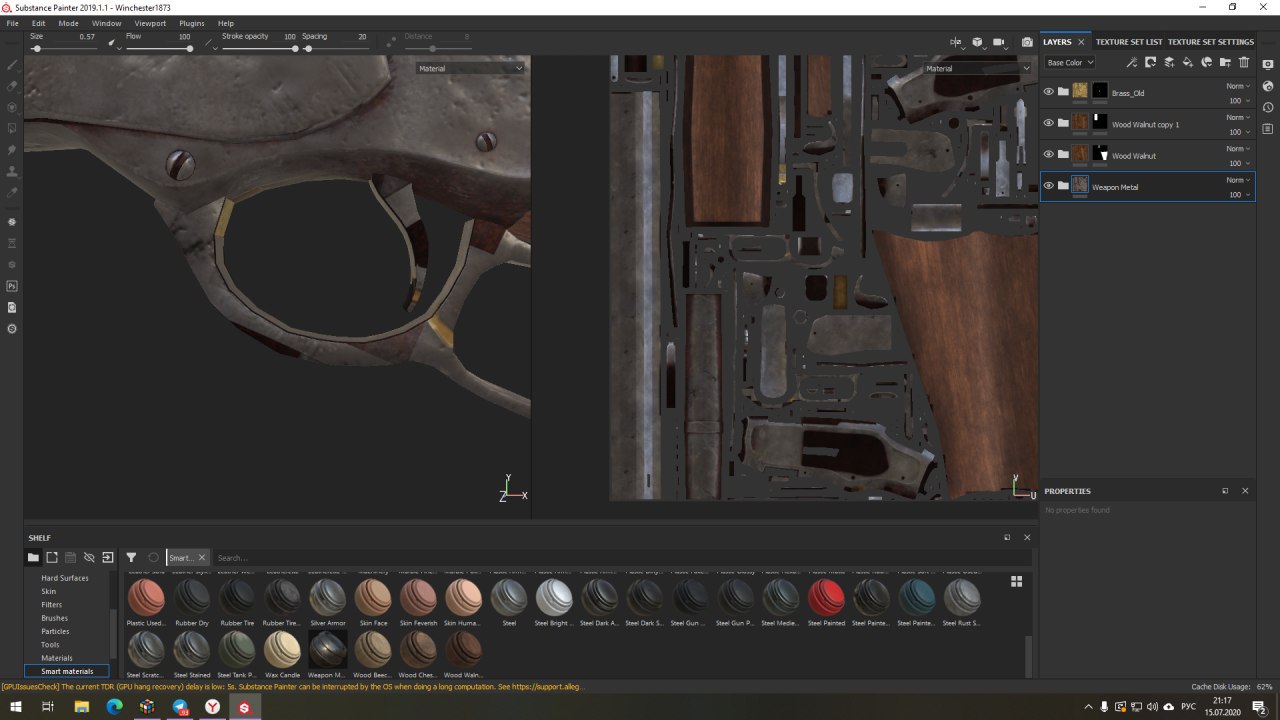1280x720 pixels.
Task: Open Yandex Browser from the taskbar
Action: (213, 707)
